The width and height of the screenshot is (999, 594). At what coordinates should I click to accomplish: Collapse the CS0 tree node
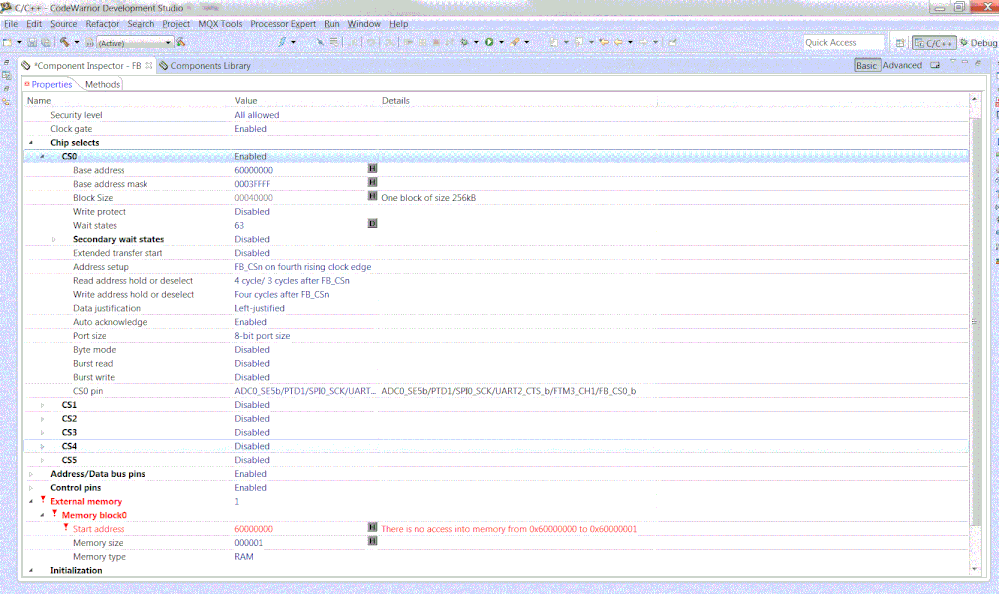42,157
